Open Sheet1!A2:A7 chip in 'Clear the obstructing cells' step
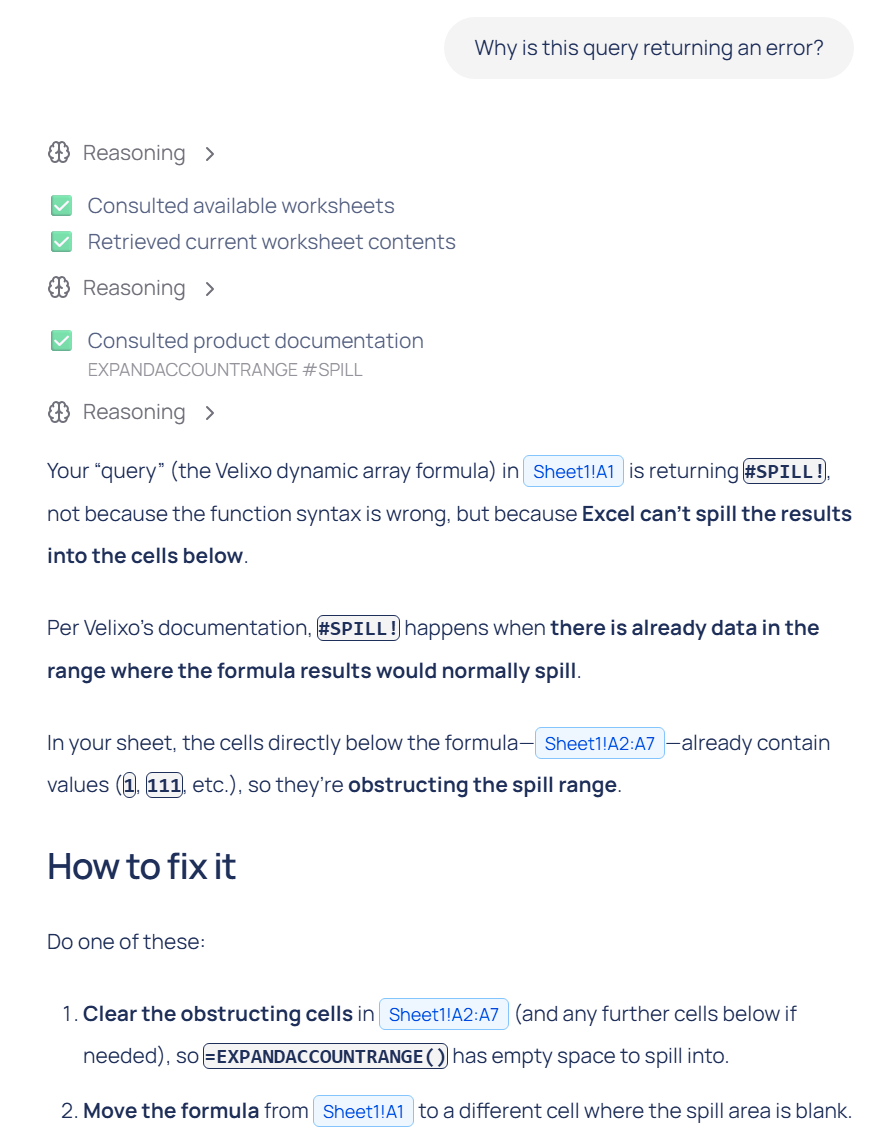Image resolution: width=884 pixels, height=1148 pixels. [x=443, y=1014]
